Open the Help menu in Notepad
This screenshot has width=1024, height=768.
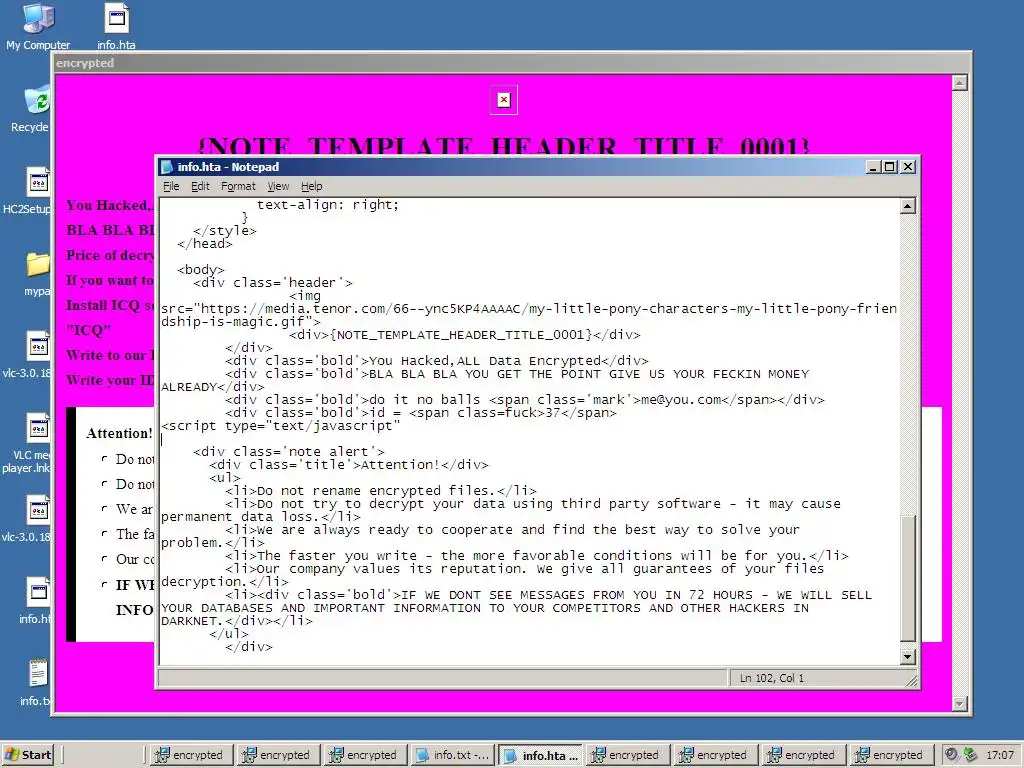[312, 186]
